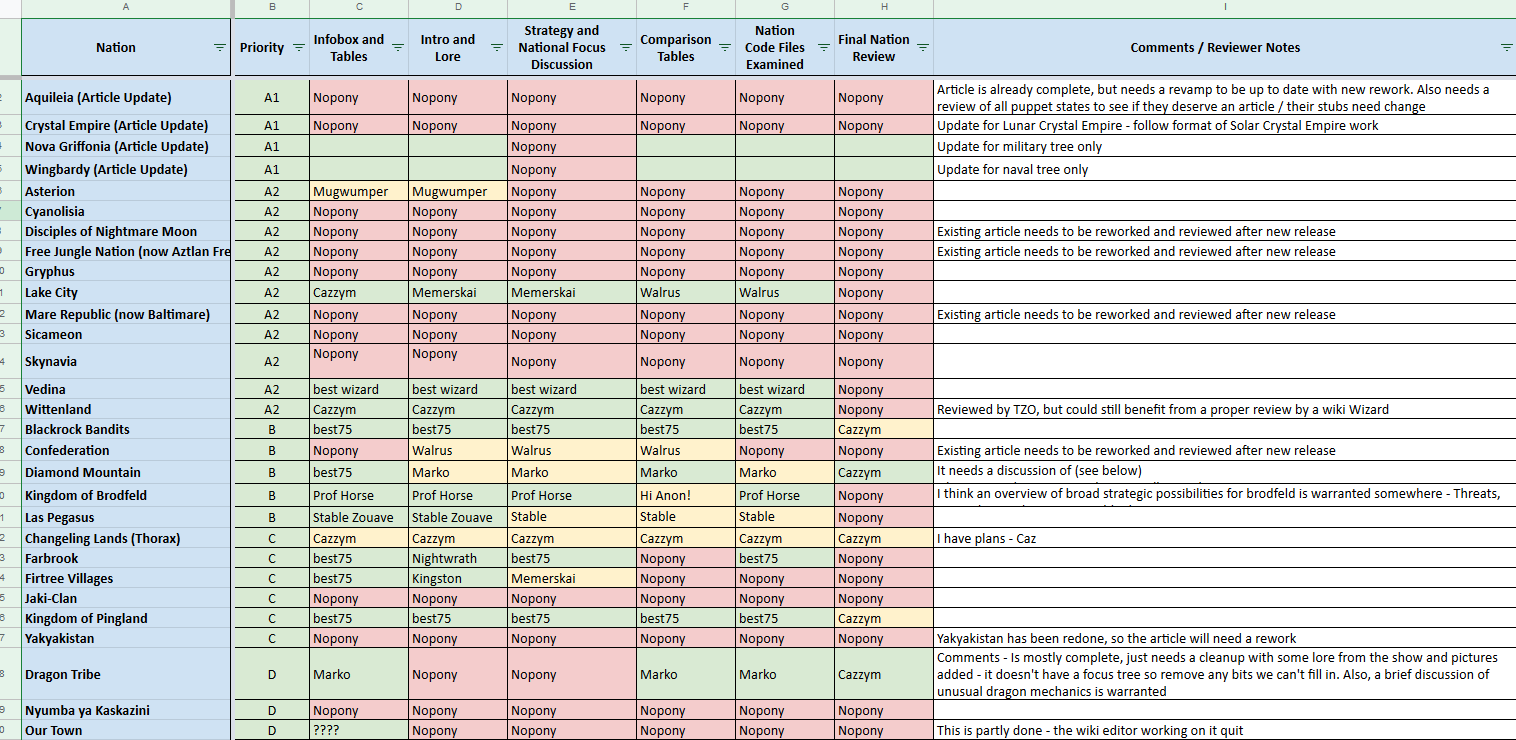Select the "Nova Griffonia (Article Update)" cell
This screenshot has height=740, width=1516.
coord(126,147)
